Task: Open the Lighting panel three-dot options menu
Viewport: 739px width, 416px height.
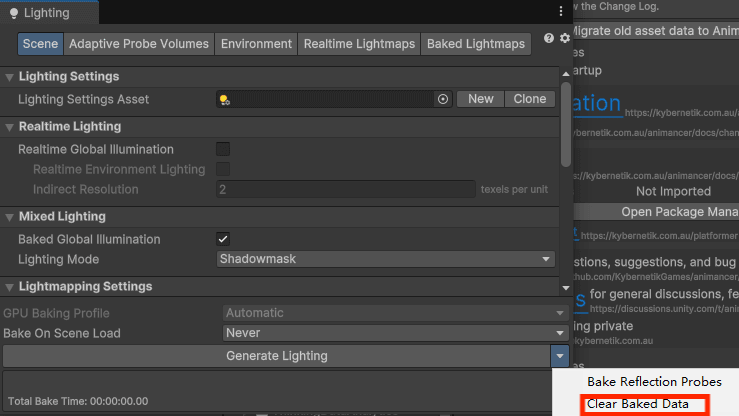Action: (x=561, y=11)
